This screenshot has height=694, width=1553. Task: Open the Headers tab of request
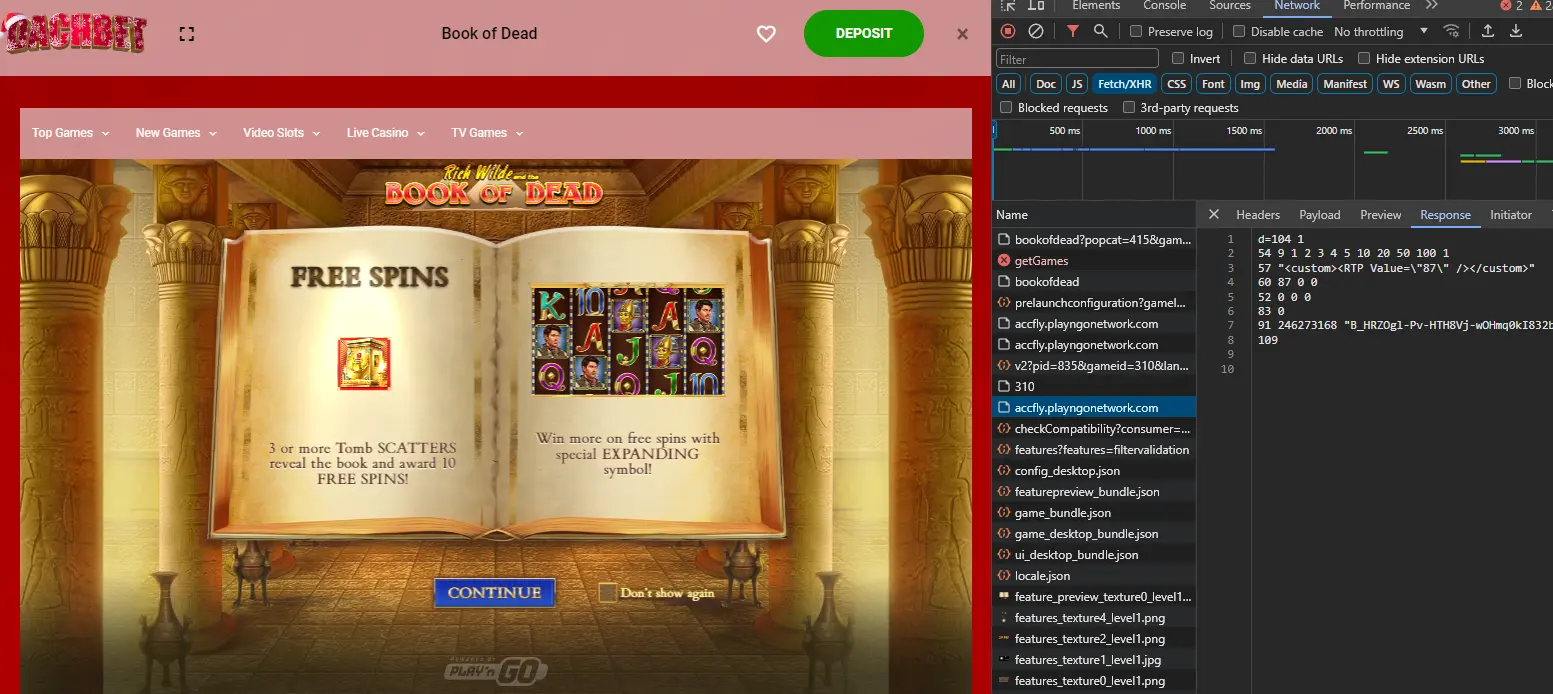(1257, 214)
